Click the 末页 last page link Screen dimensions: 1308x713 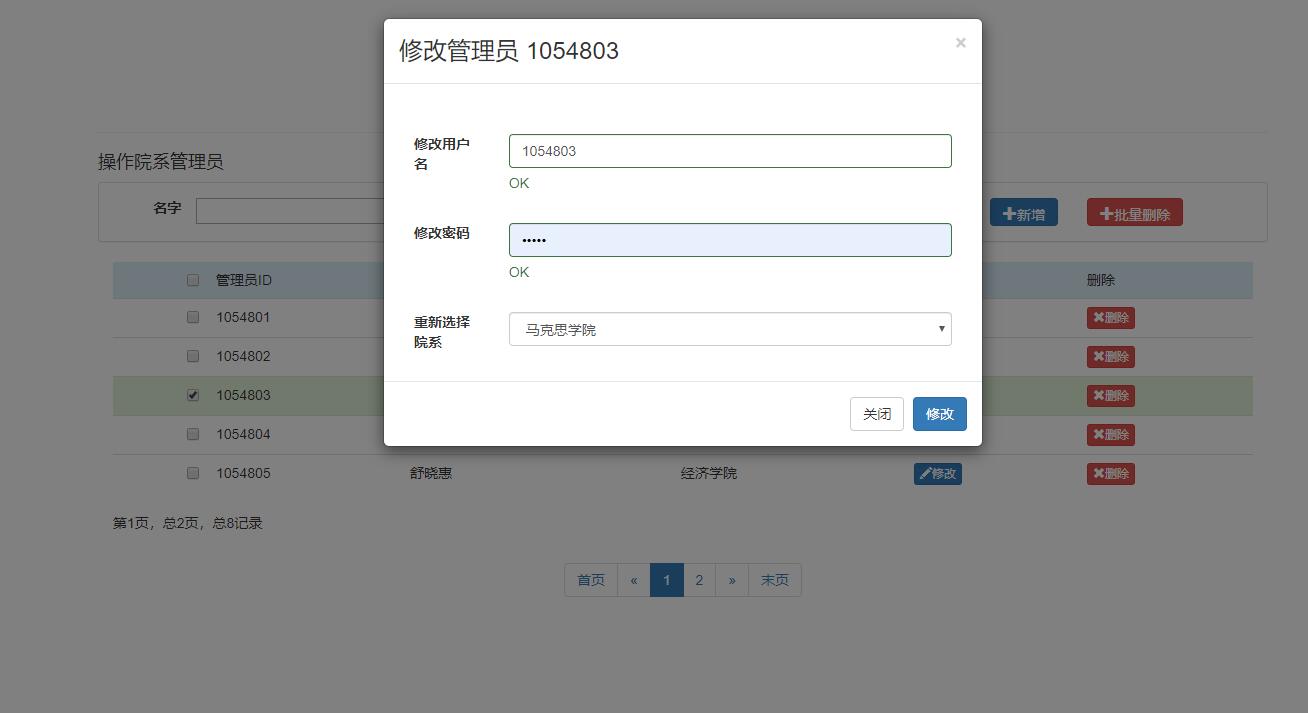pyautogui.click(x=774, y=579)
